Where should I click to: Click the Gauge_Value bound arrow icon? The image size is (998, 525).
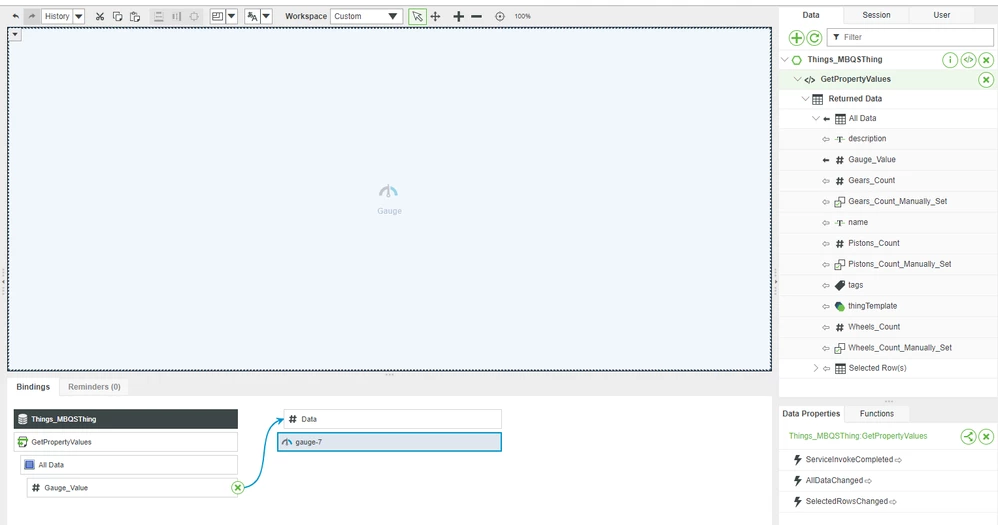click(x=826, y=160)
